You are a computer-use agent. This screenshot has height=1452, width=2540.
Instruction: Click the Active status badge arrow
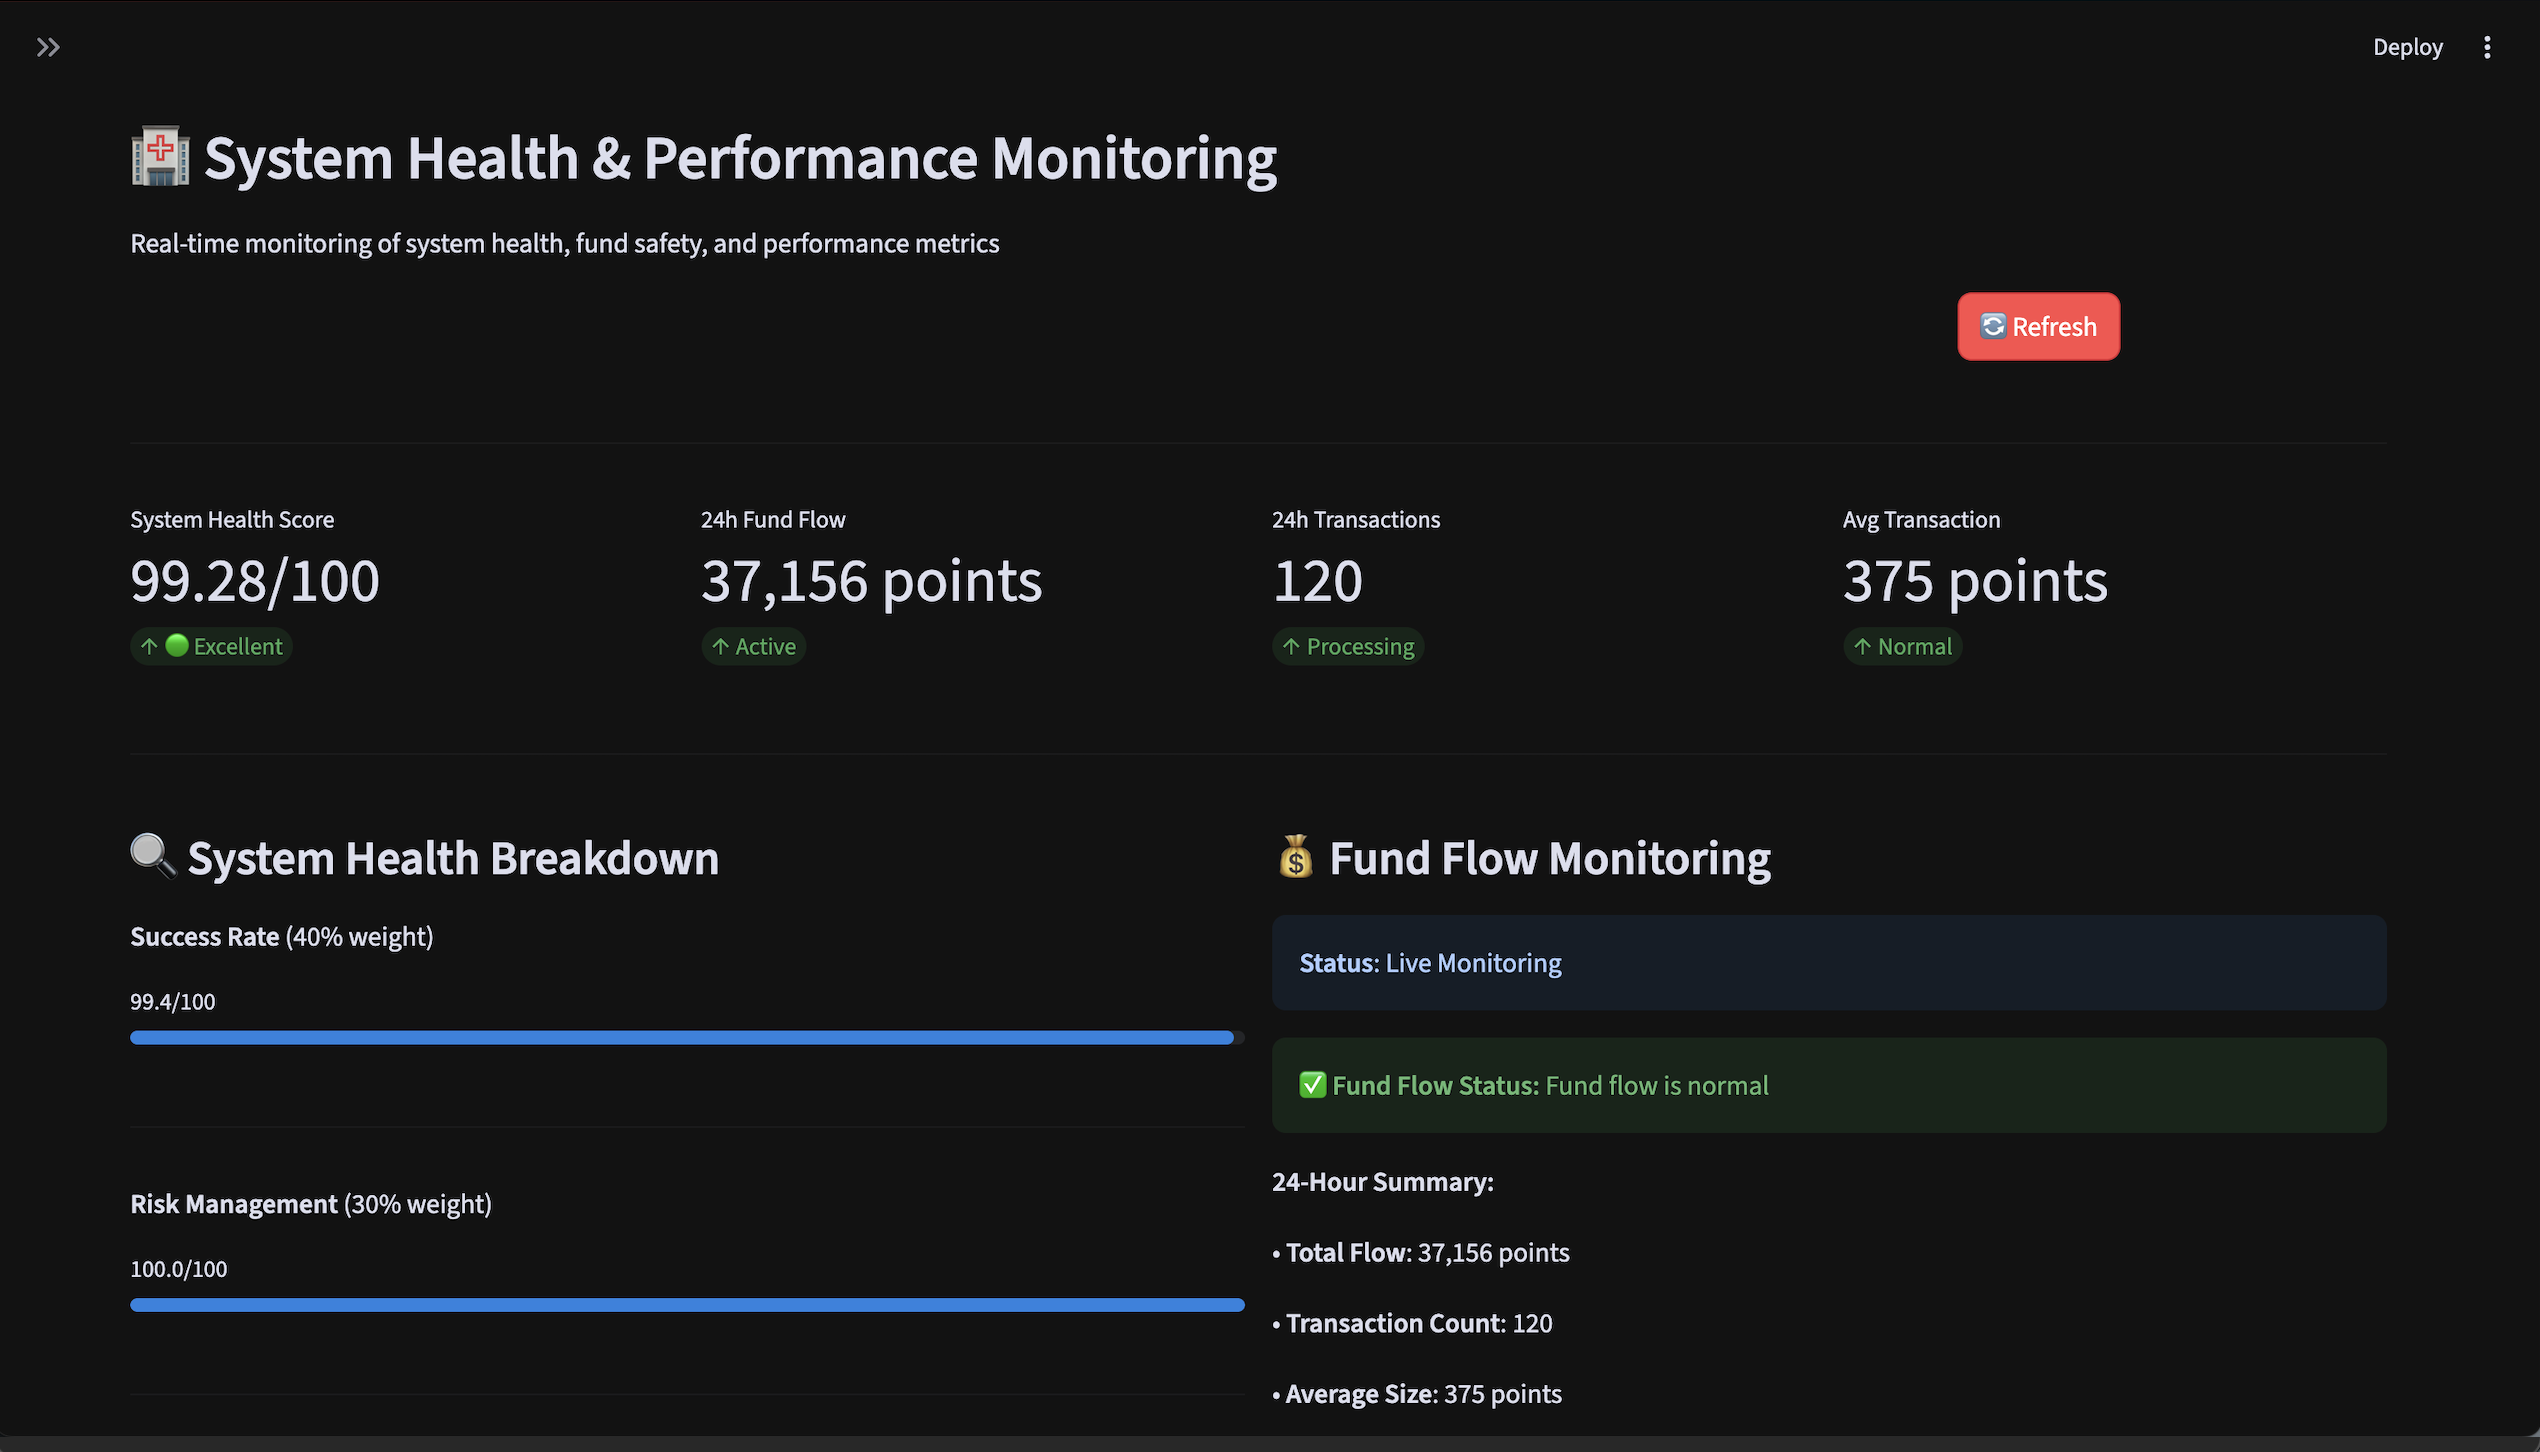coord(720,647)
